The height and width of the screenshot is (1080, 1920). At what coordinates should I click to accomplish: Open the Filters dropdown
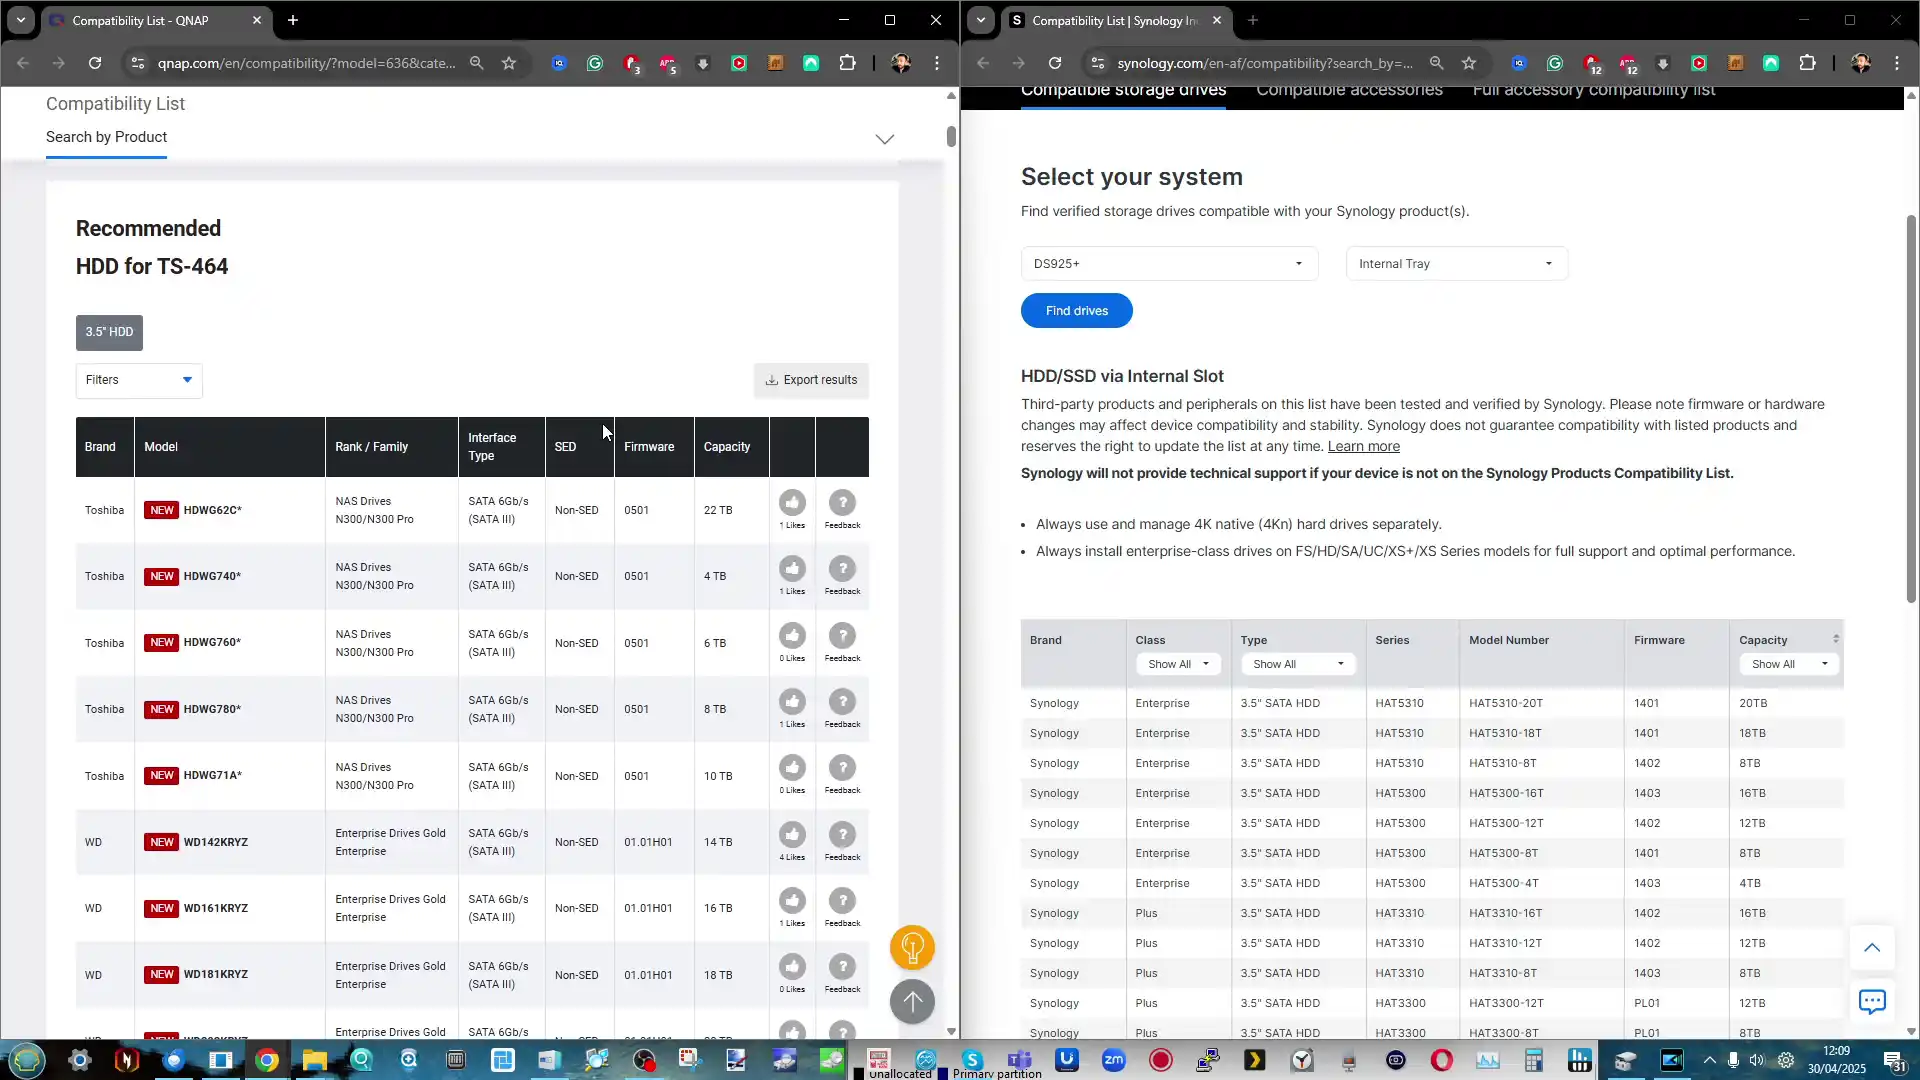(139, 380)
